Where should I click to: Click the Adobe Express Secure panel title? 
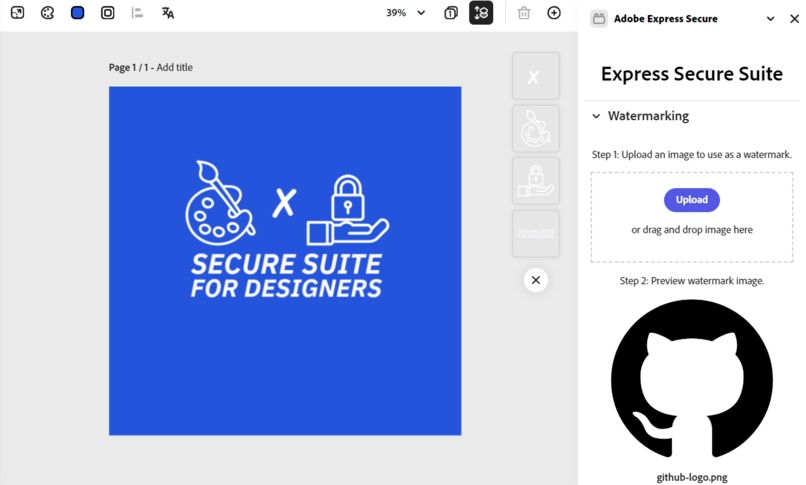(666, 19)
